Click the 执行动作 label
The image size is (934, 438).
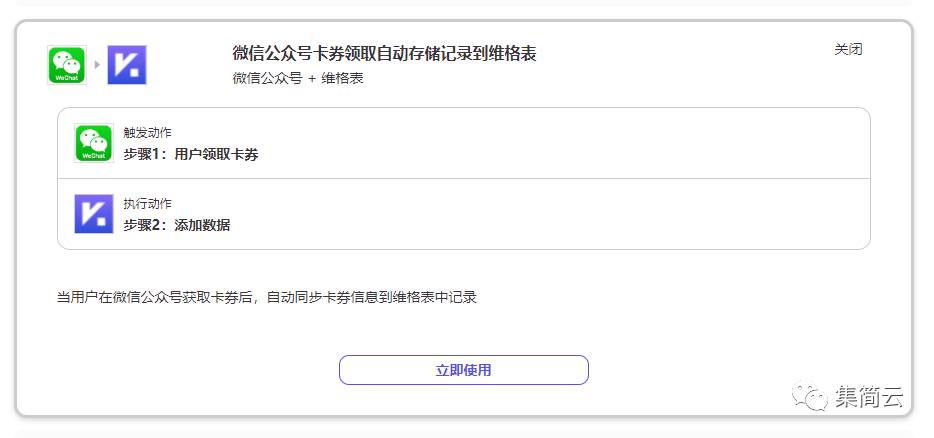pyautogui.click(x=147, y=204)
